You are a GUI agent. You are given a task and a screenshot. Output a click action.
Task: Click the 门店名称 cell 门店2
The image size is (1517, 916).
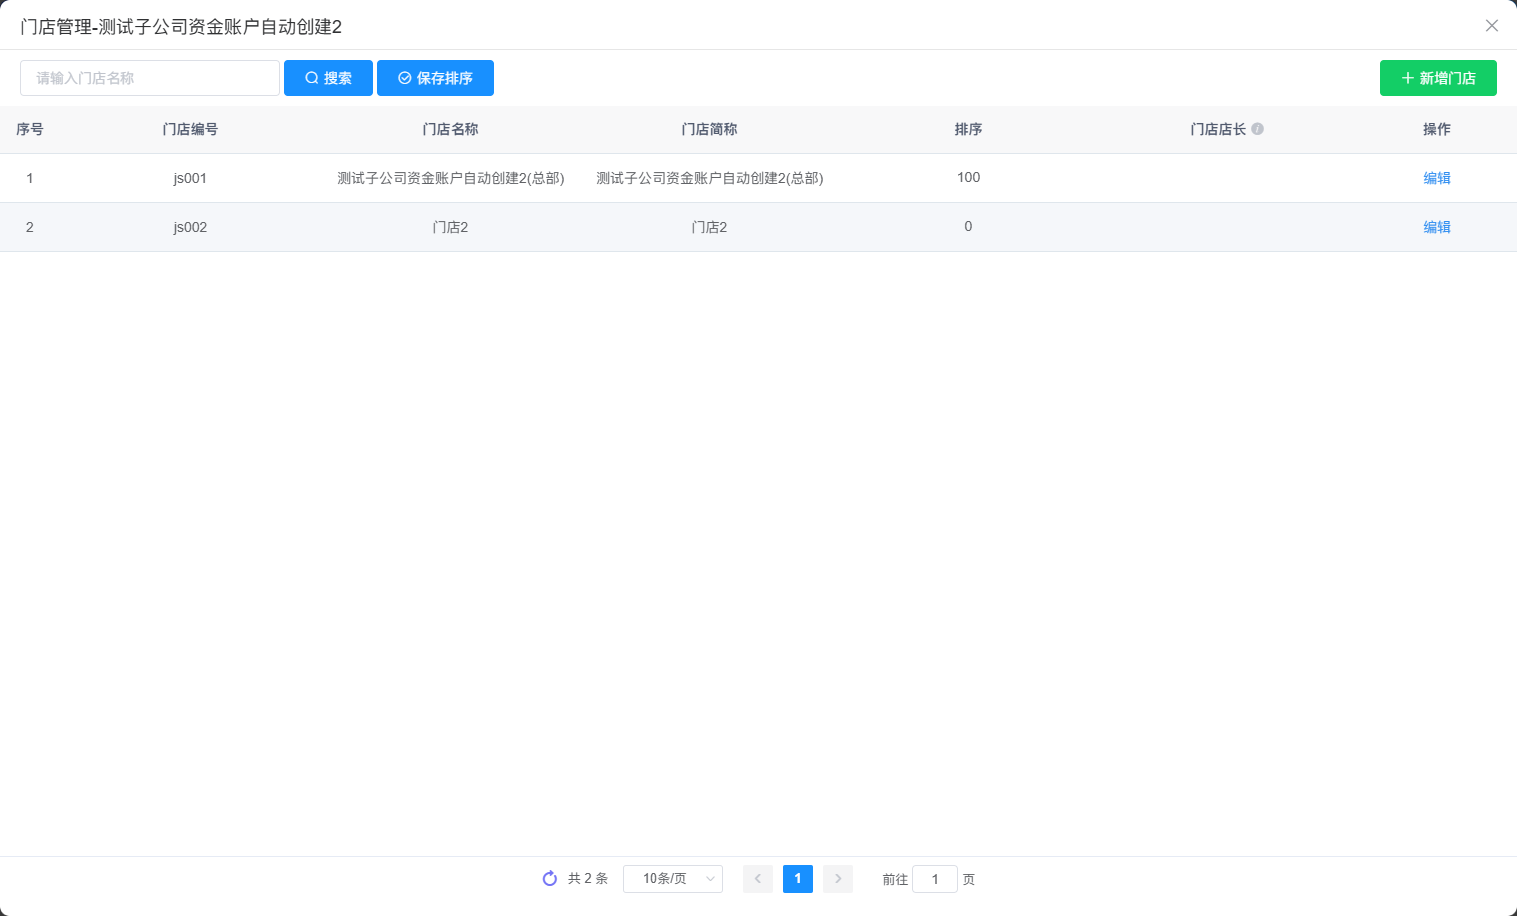point(450,227)
